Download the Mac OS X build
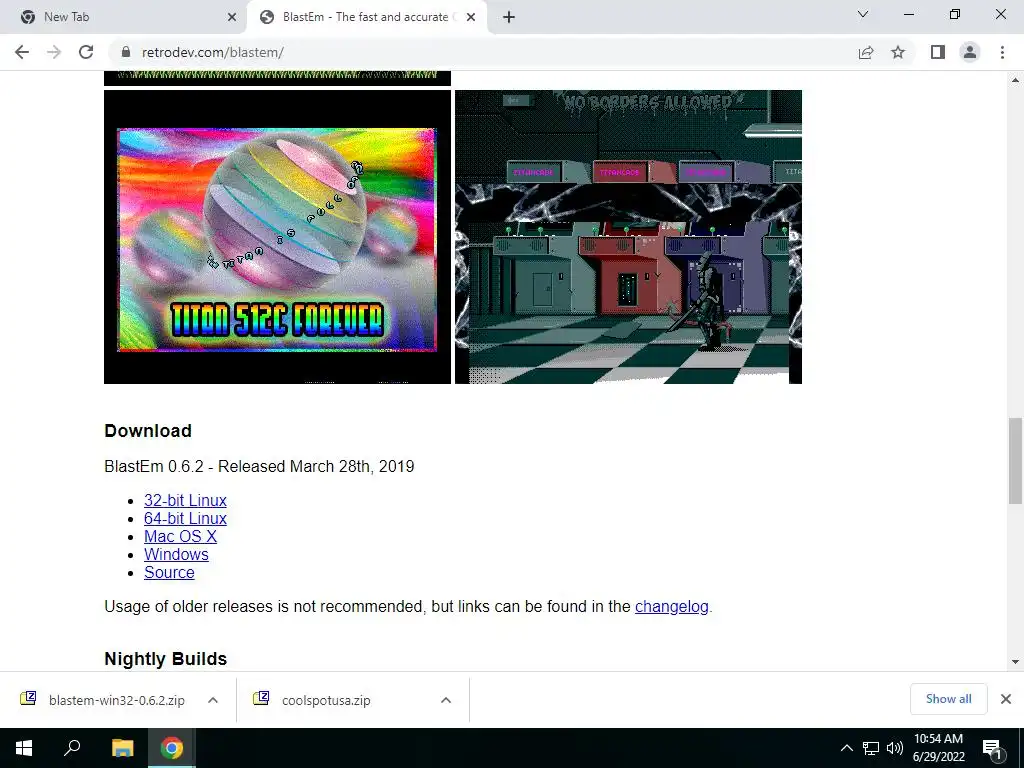Screen dimensions: 1024x768 pyautogui.click(x=180, y=536)
